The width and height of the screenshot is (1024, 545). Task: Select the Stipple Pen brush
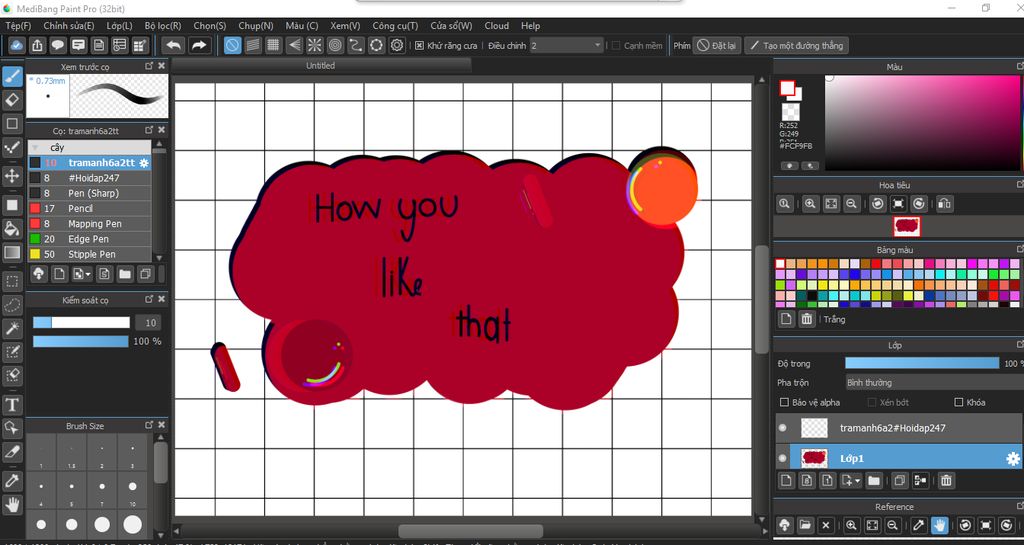pos(89,255)
